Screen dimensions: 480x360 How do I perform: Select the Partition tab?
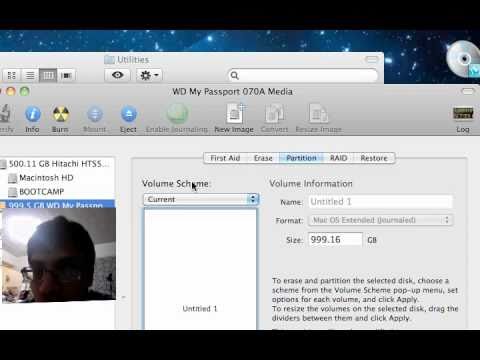(x=301, y=158)
